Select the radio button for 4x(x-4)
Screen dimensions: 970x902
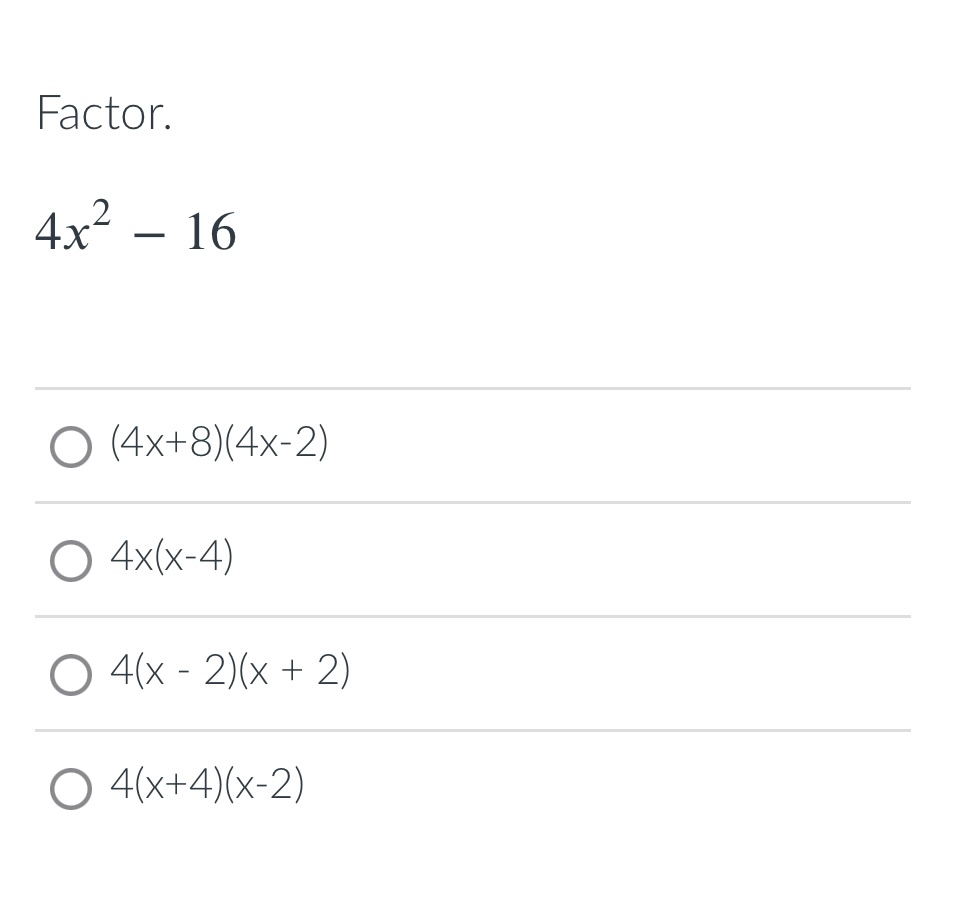[x=70, y=560]
